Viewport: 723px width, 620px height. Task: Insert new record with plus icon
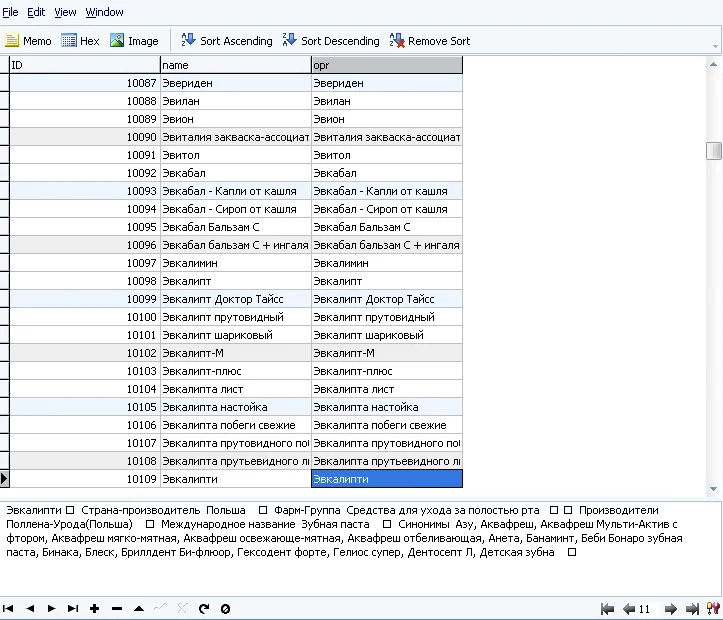tap(95, 608)
